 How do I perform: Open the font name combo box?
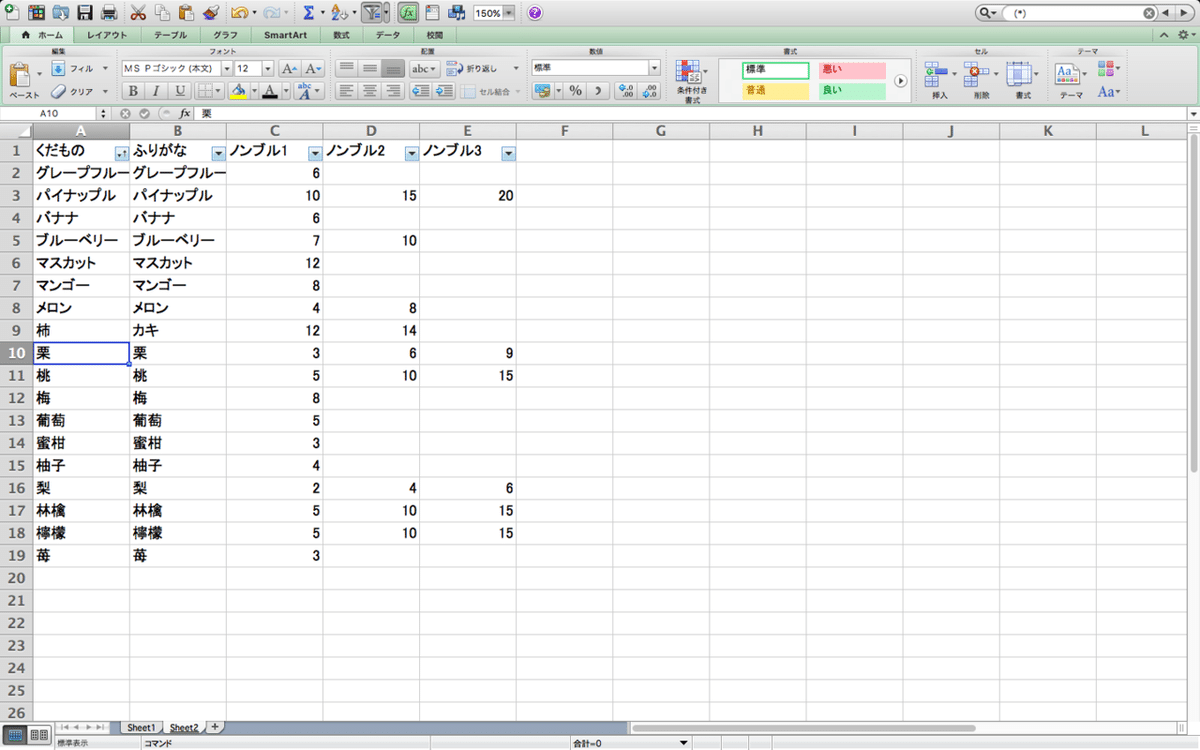[177, 68]
